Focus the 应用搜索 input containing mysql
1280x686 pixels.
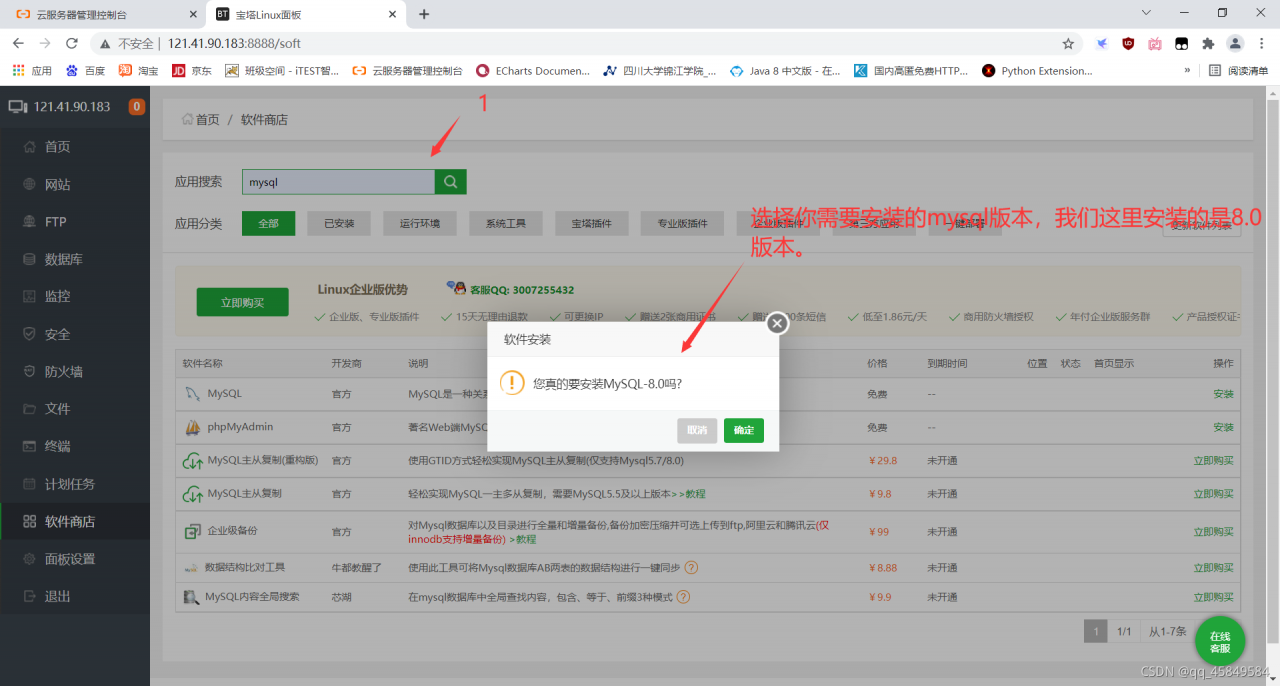pyautogui.click(x=338, y=182)
